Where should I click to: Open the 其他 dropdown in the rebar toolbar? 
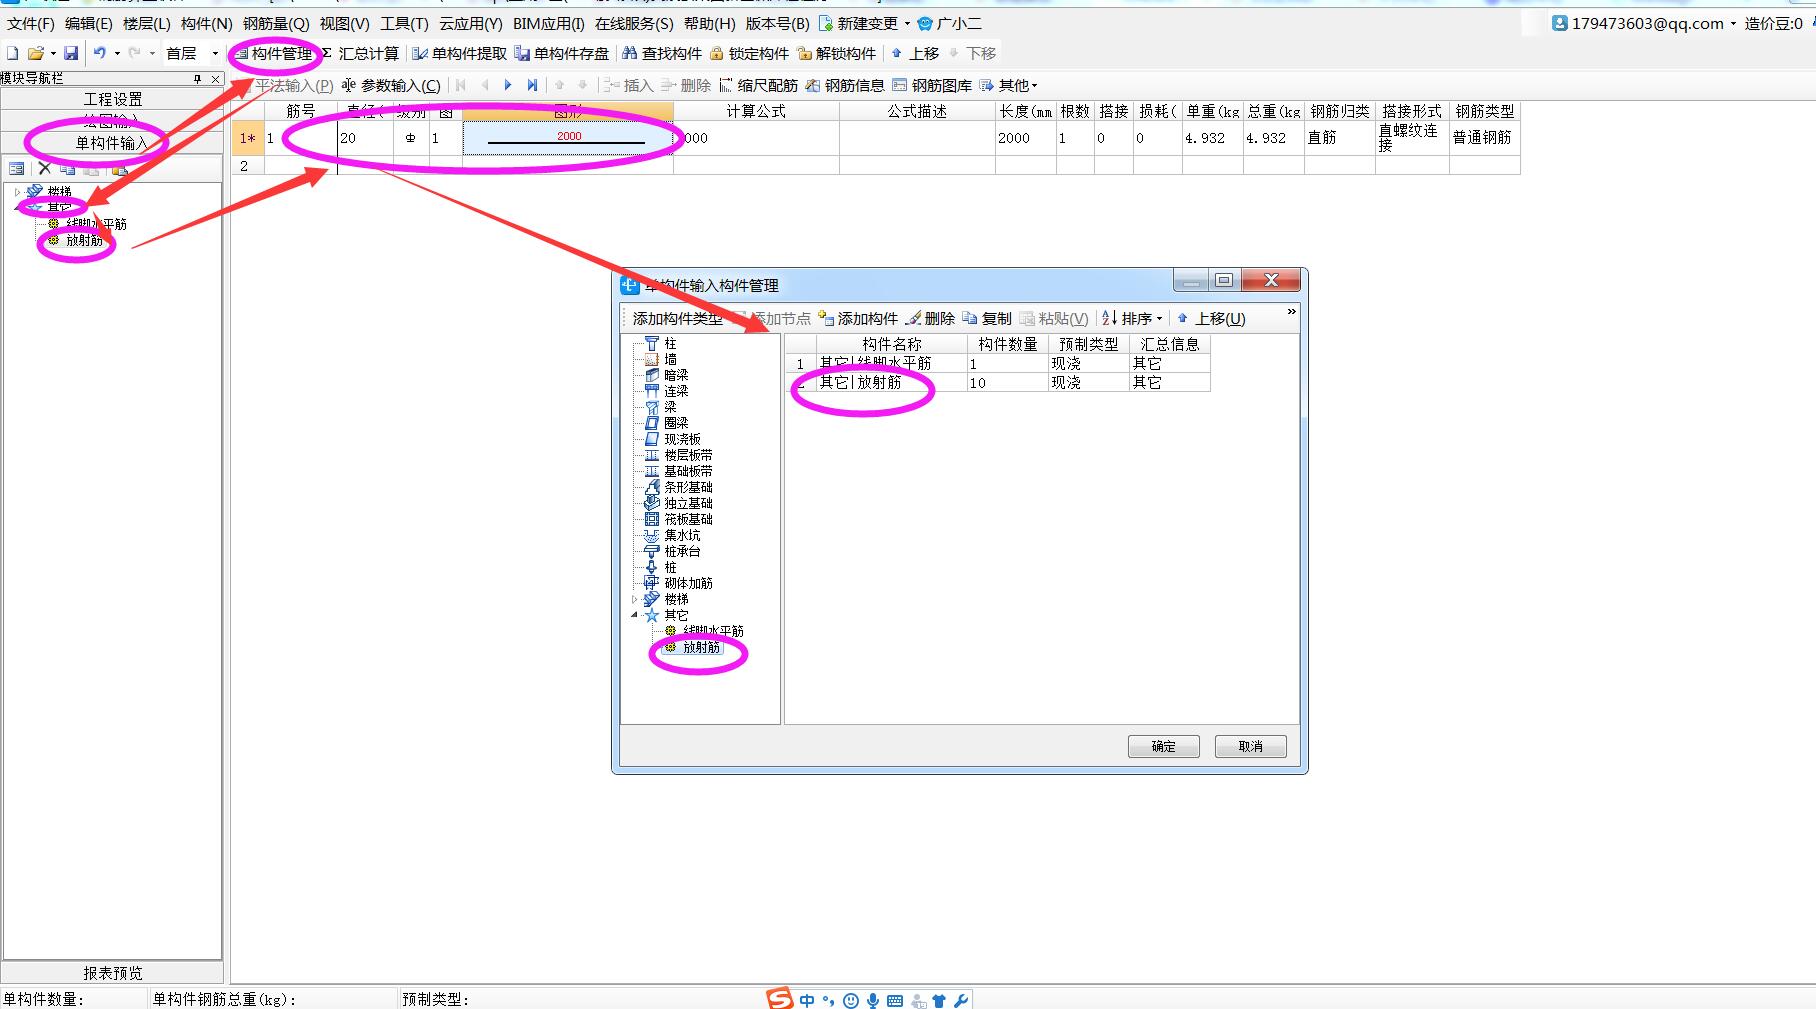[1009, 85]
